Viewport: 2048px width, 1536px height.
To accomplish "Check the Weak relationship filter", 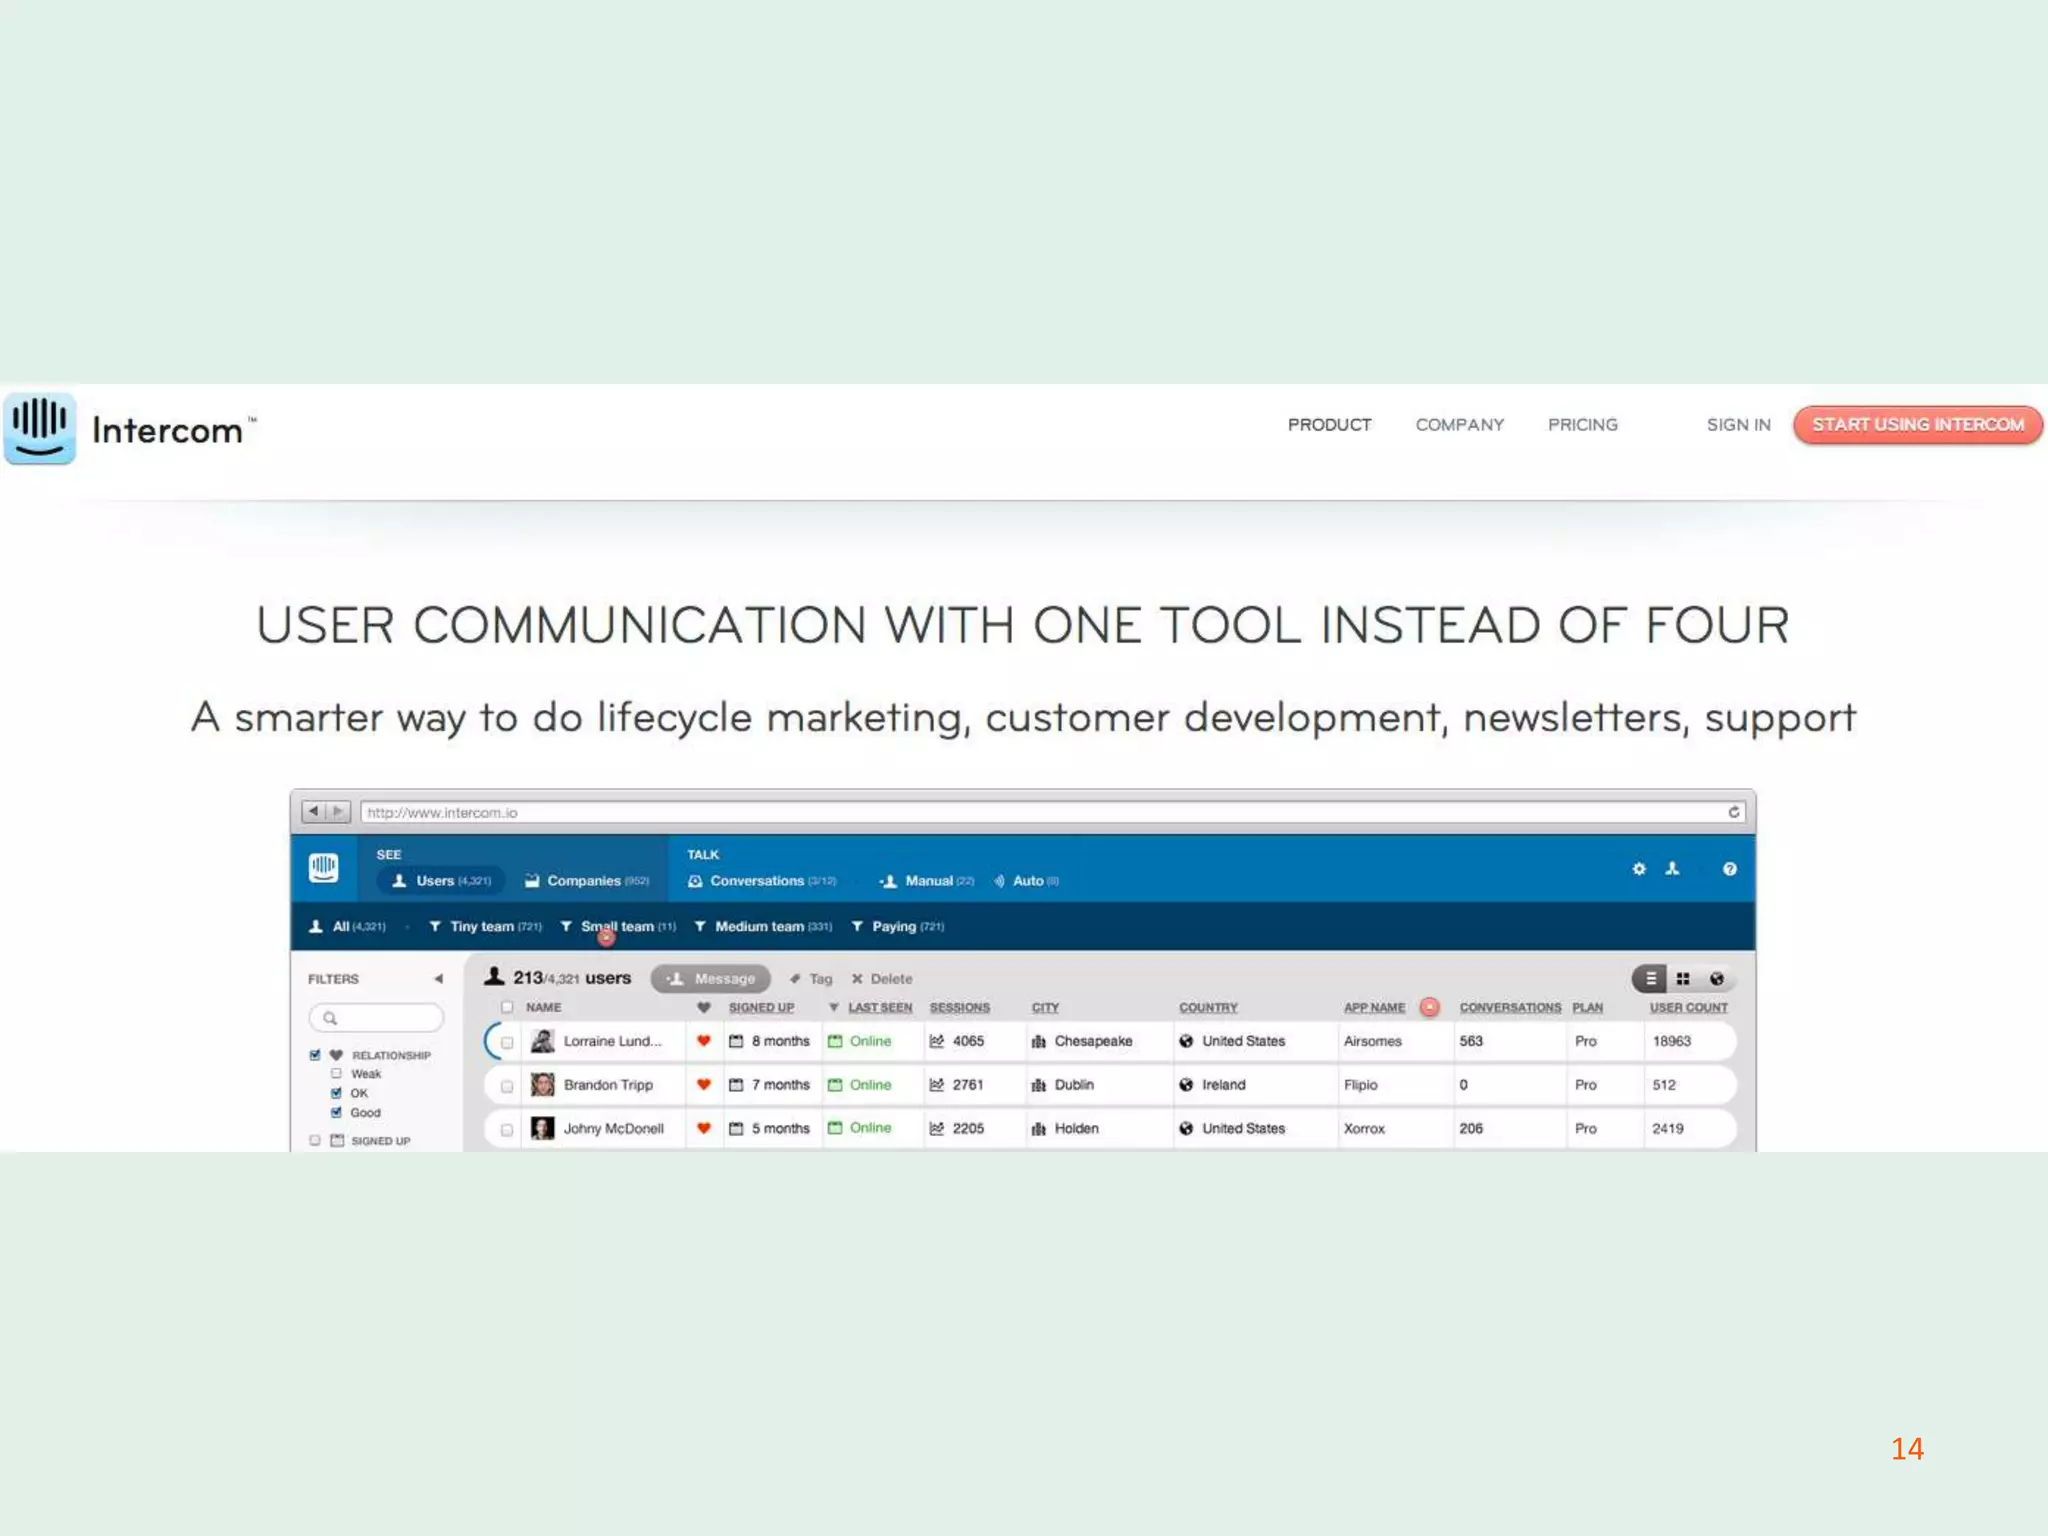I will 337,1073.
